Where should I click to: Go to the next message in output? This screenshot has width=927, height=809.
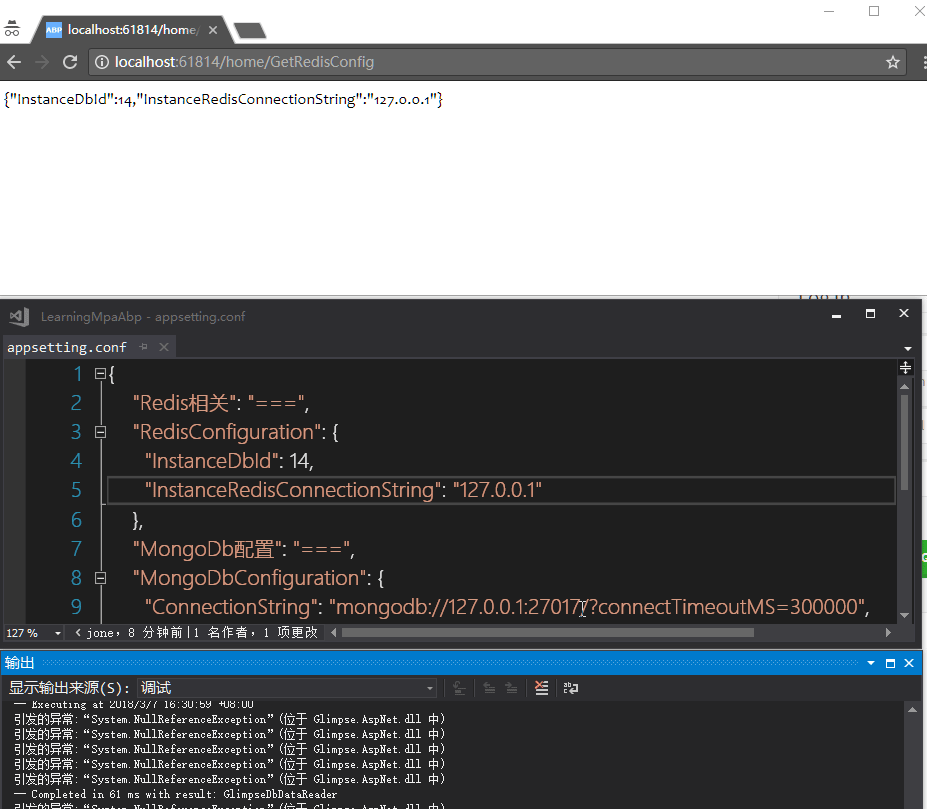tap(511, 688)
